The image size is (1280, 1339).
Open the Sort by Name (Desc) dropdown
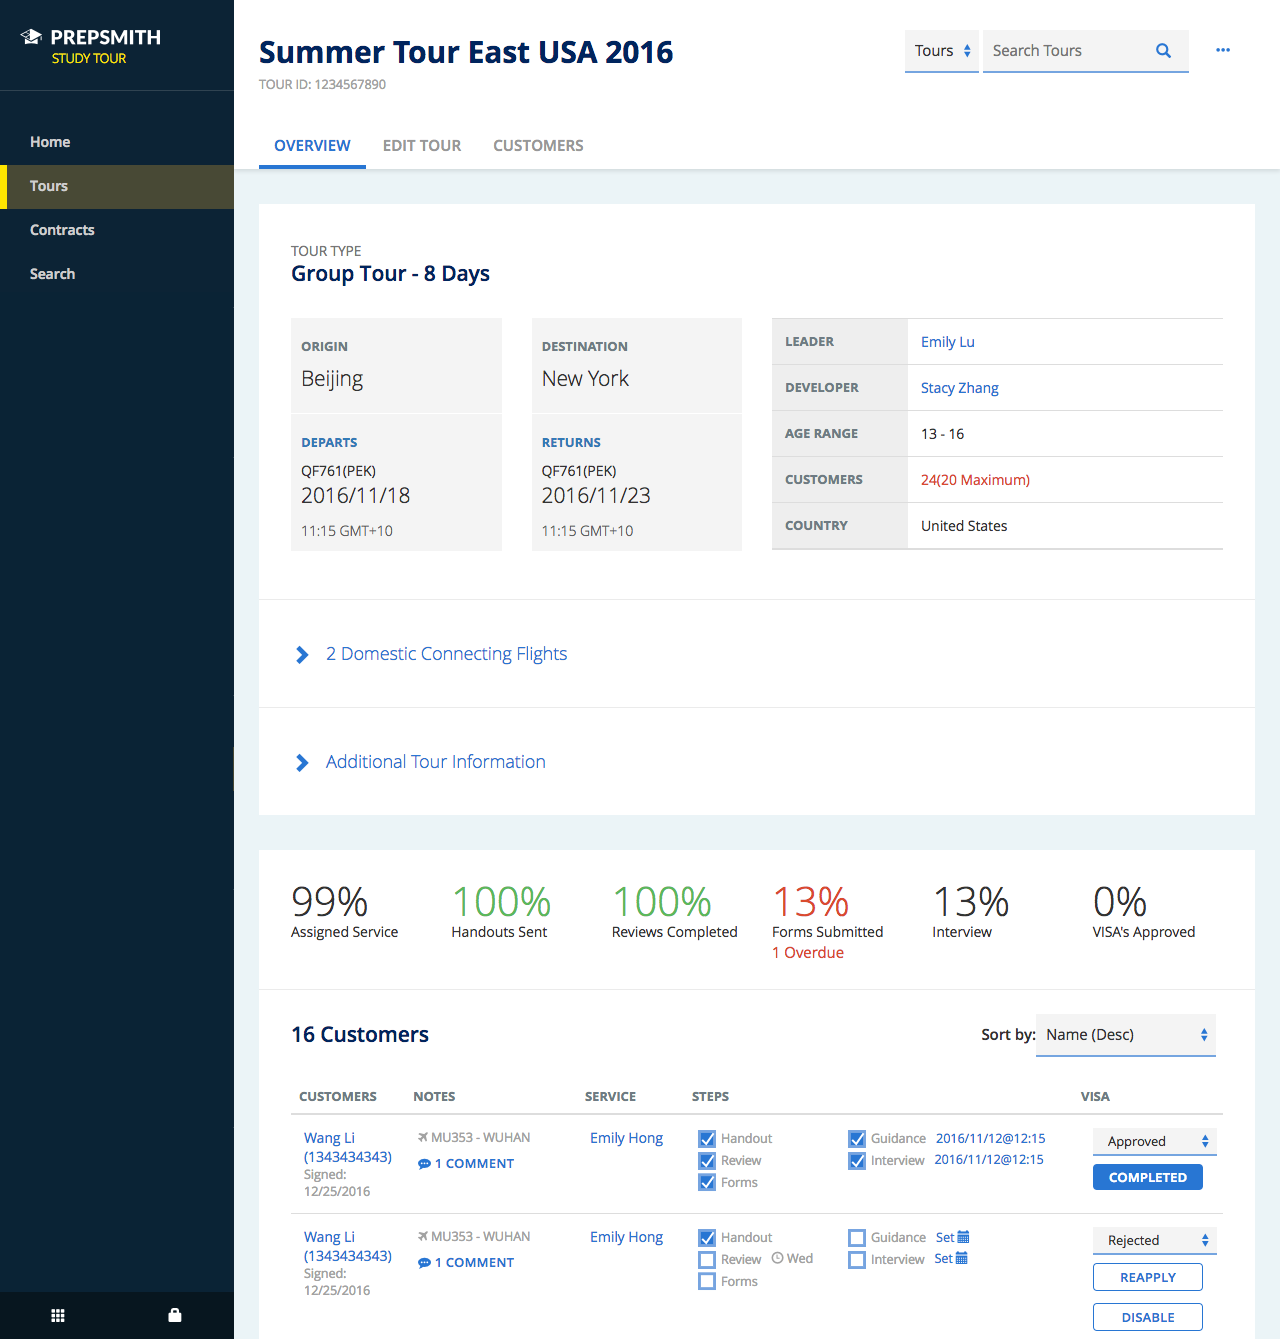[x=1126, y=1035]
